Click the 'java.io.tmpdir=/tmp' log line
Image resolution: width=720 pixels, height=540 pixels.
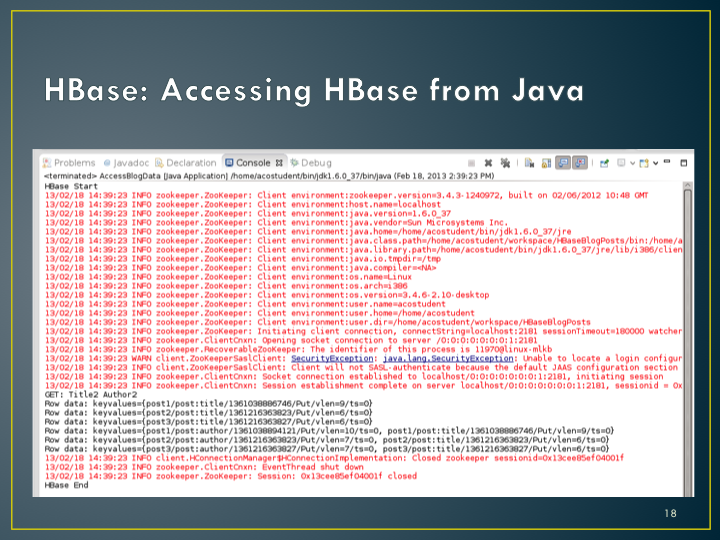[242, 259]
